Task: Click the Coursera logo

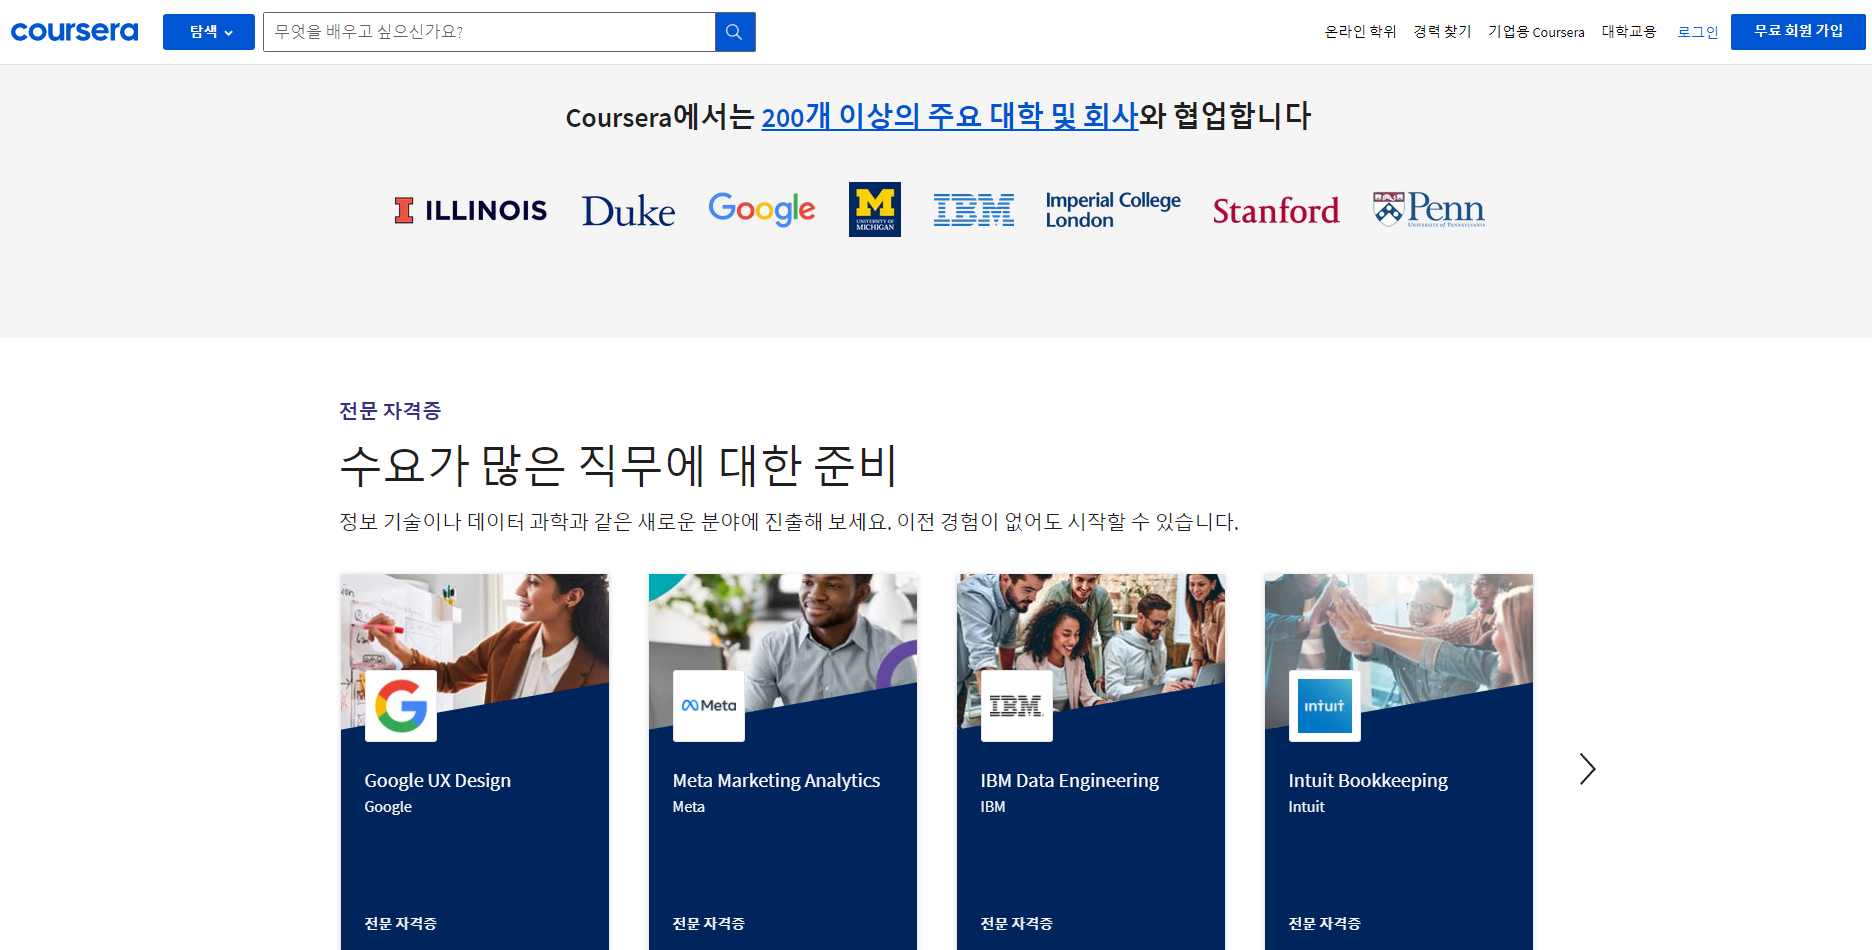Action: (x=74, y=32)
